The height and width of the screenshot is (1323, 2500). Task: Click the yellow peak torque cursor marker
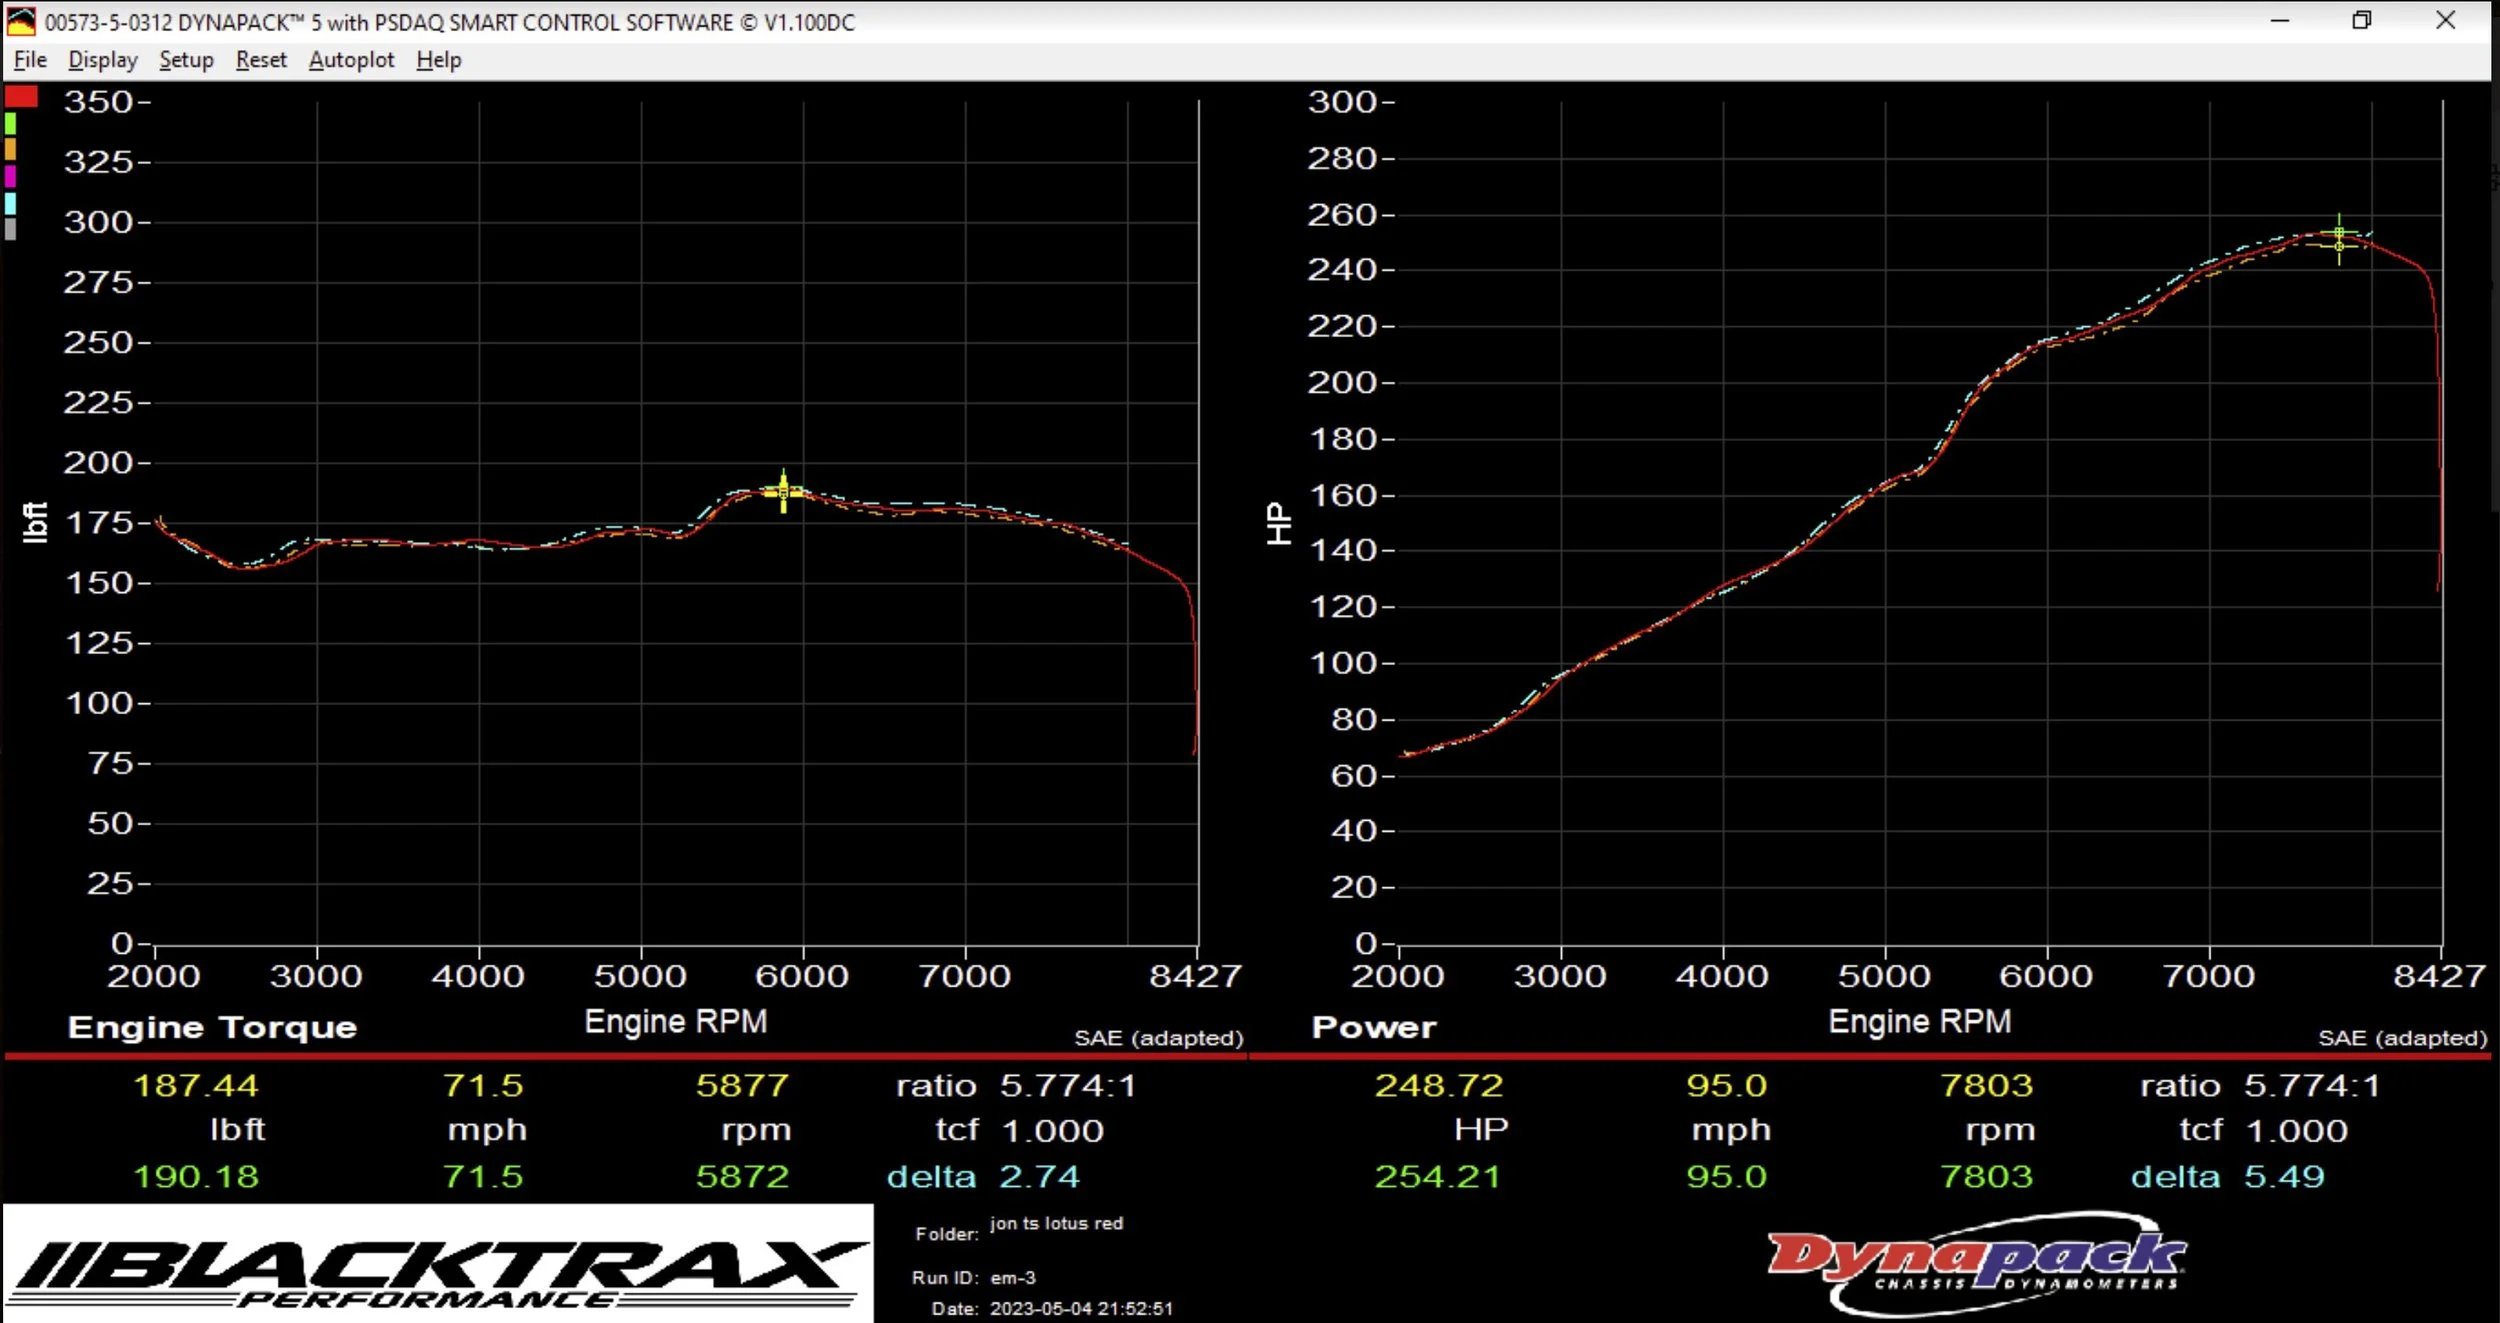783,491
